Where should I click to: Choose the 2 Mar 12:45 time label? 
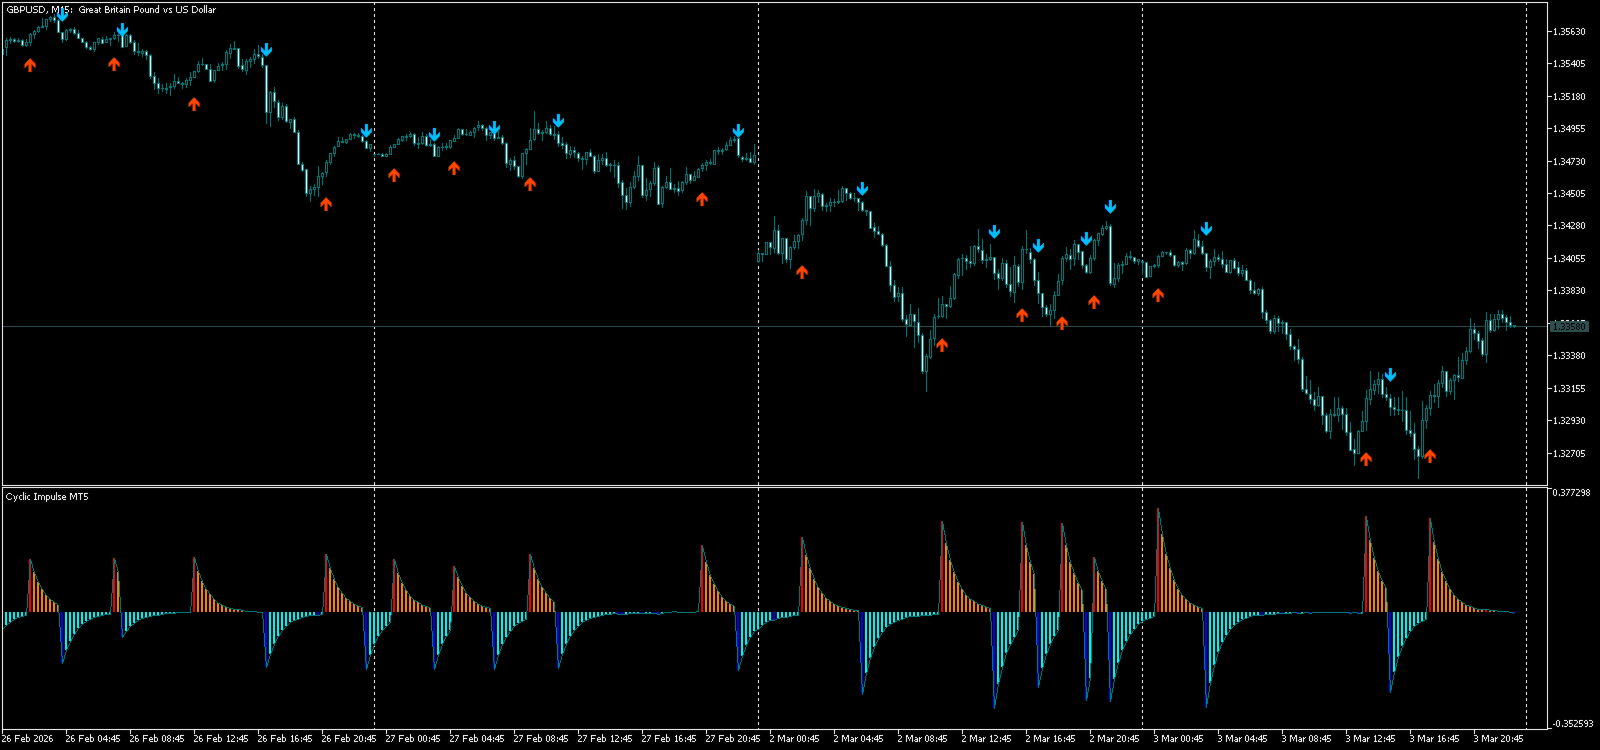986,739
